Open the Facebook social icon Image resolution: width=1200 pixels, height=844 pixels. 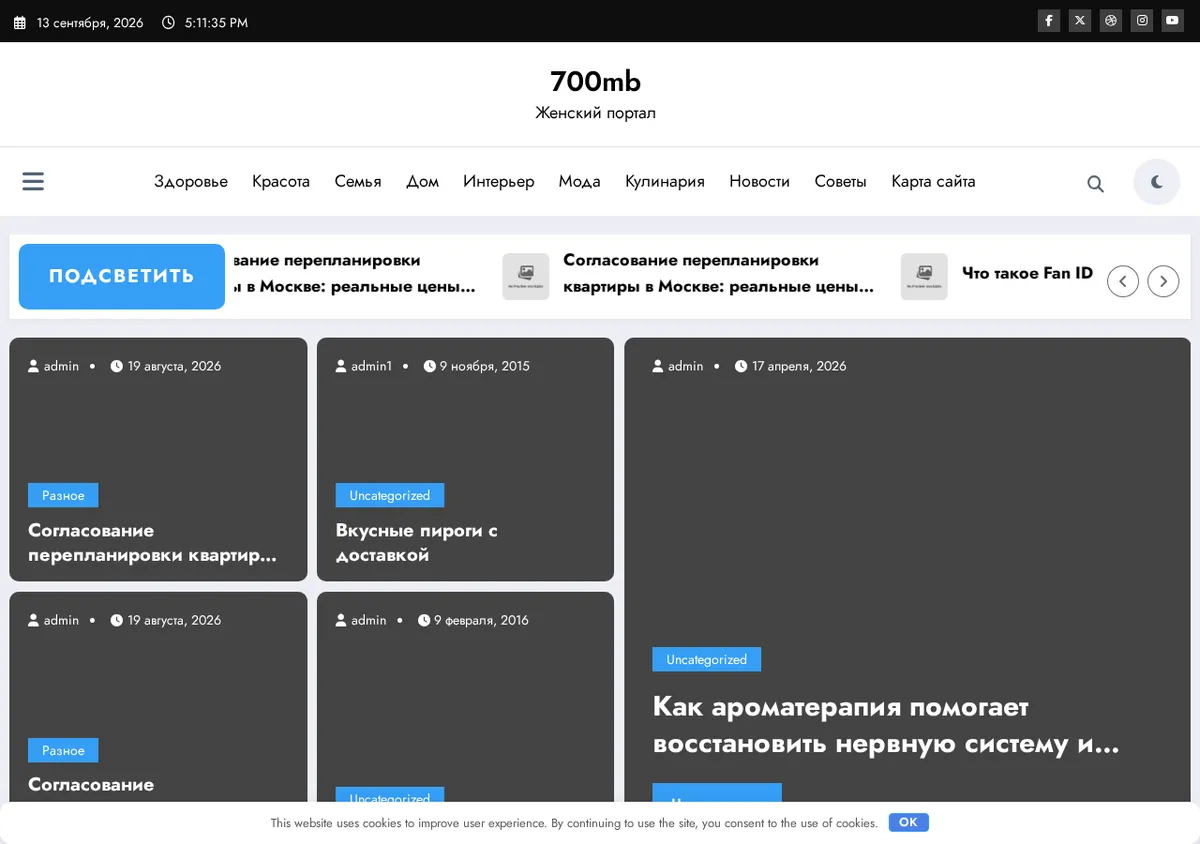click(1048, 21)
